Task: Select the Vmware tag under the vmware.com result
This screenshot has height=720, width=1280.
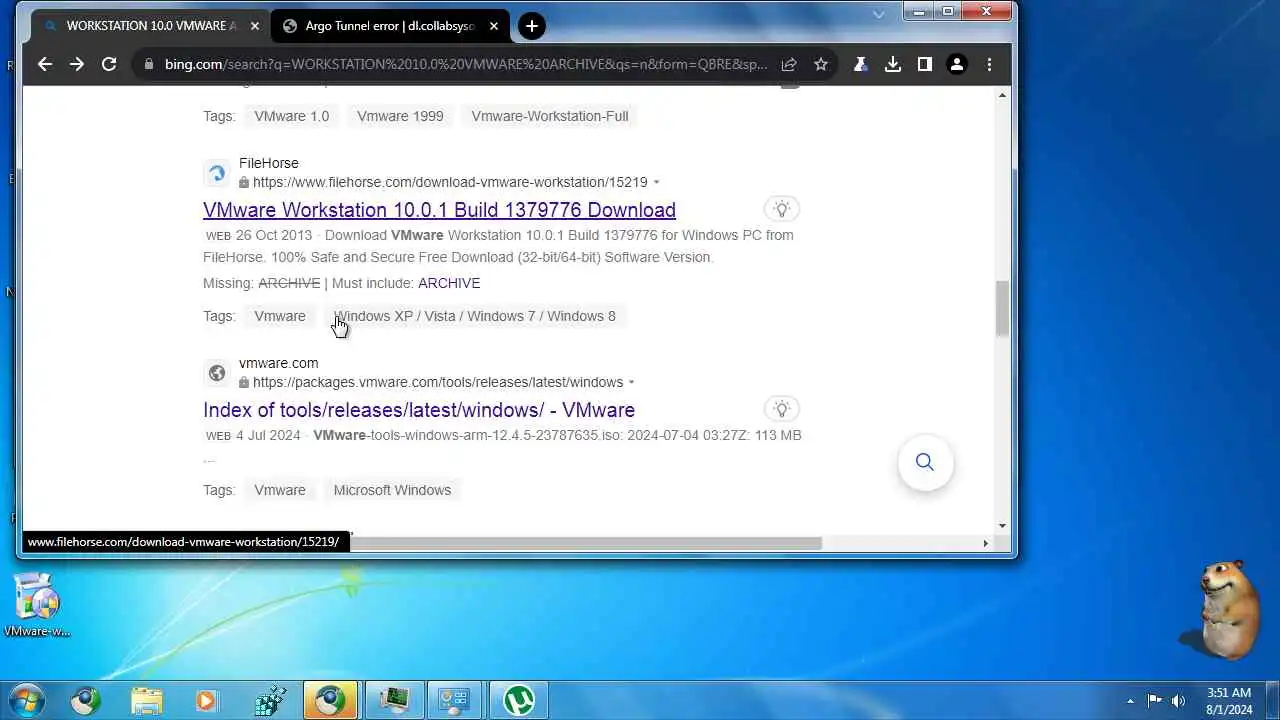Action: click(280, 490)
